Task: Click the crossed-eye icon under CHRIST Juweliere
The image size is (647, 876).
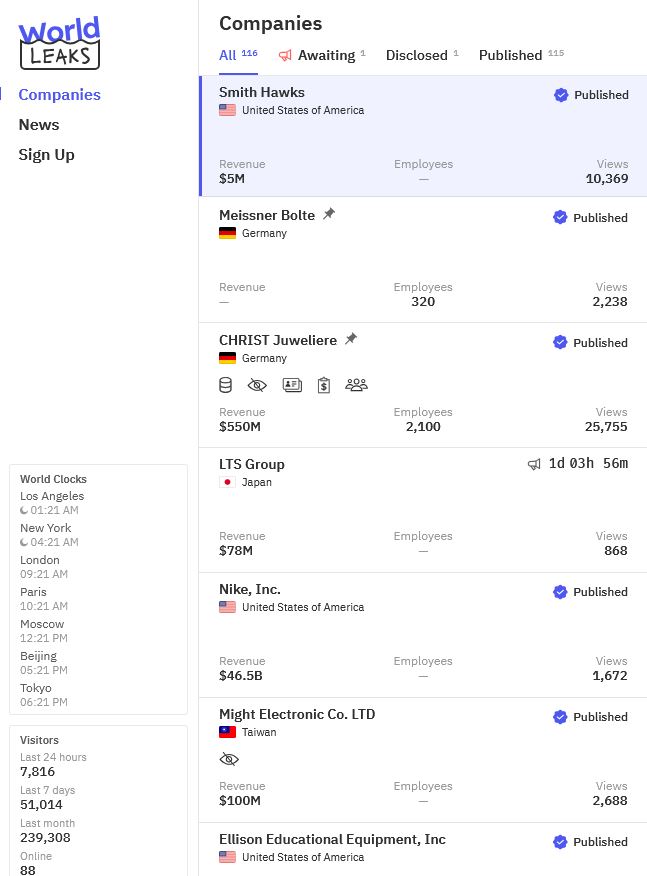Action: [x=258, y=385]
